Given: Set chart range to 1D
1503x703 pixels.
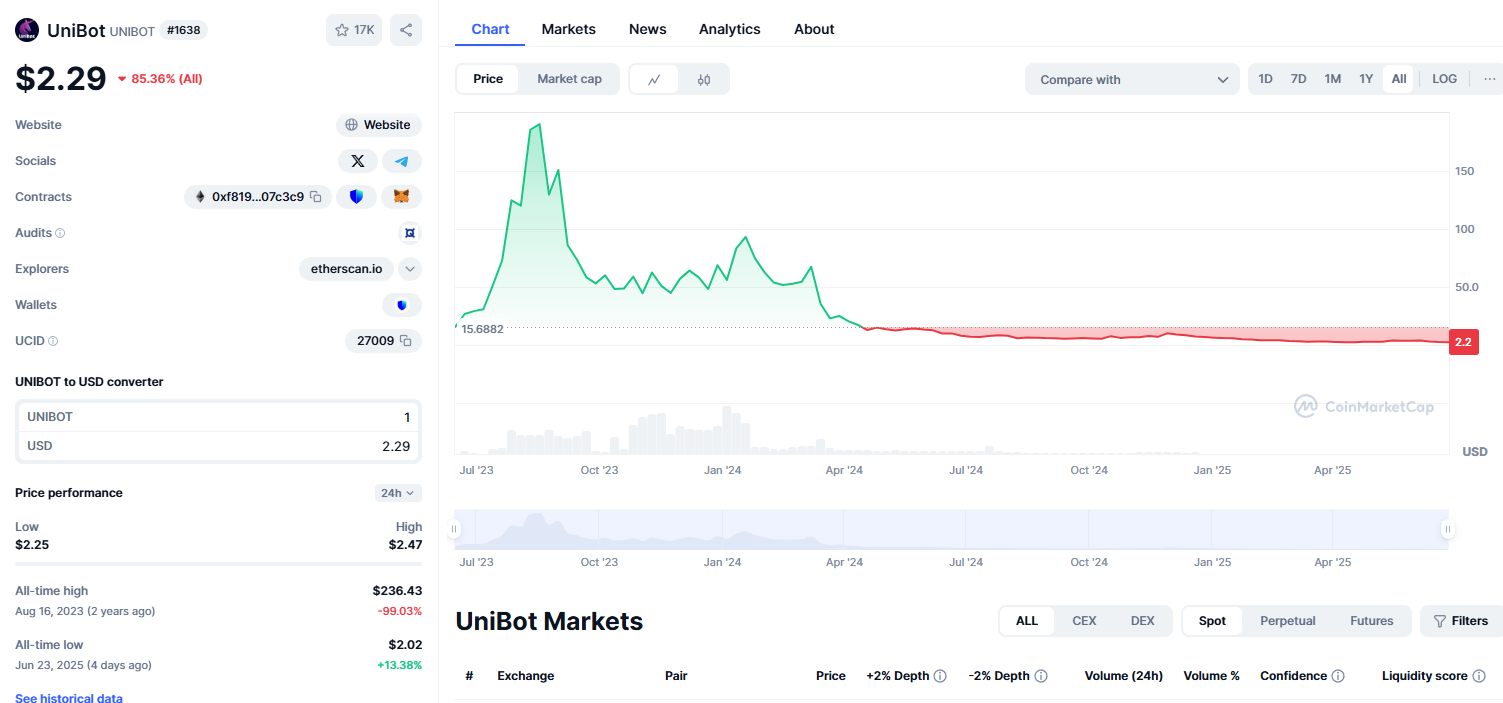Looking at the screenshot, I should click(1265, 79).
